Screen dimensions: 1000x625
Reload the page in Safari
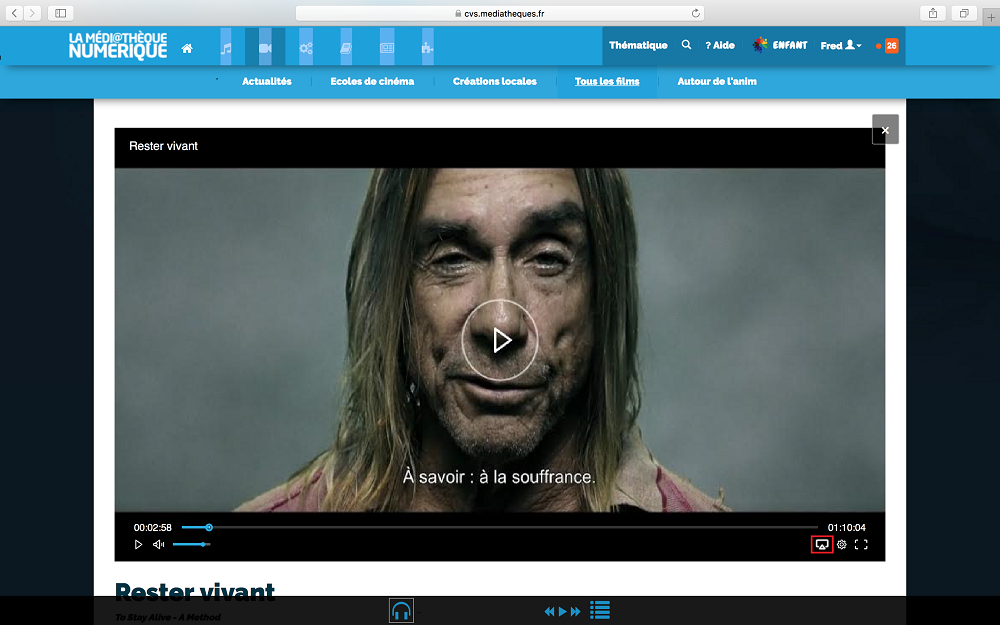pyautogui.click(x=696, y=13)
